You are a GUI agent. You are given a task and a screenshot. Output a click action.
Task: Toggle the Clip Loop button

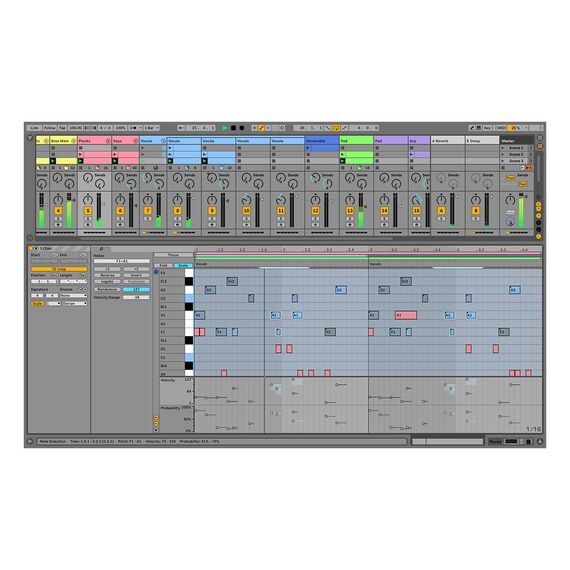(59, 269)
